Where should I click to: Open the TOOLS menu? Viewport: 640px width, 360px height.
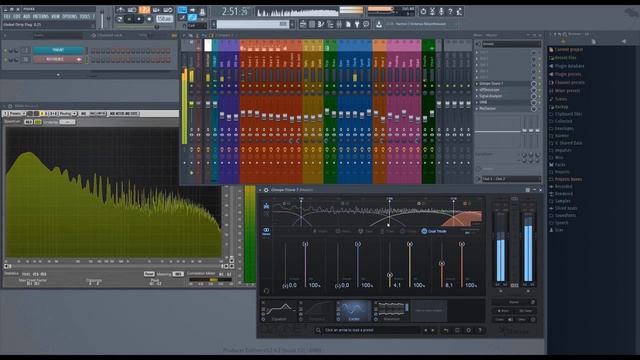[84, 17]
